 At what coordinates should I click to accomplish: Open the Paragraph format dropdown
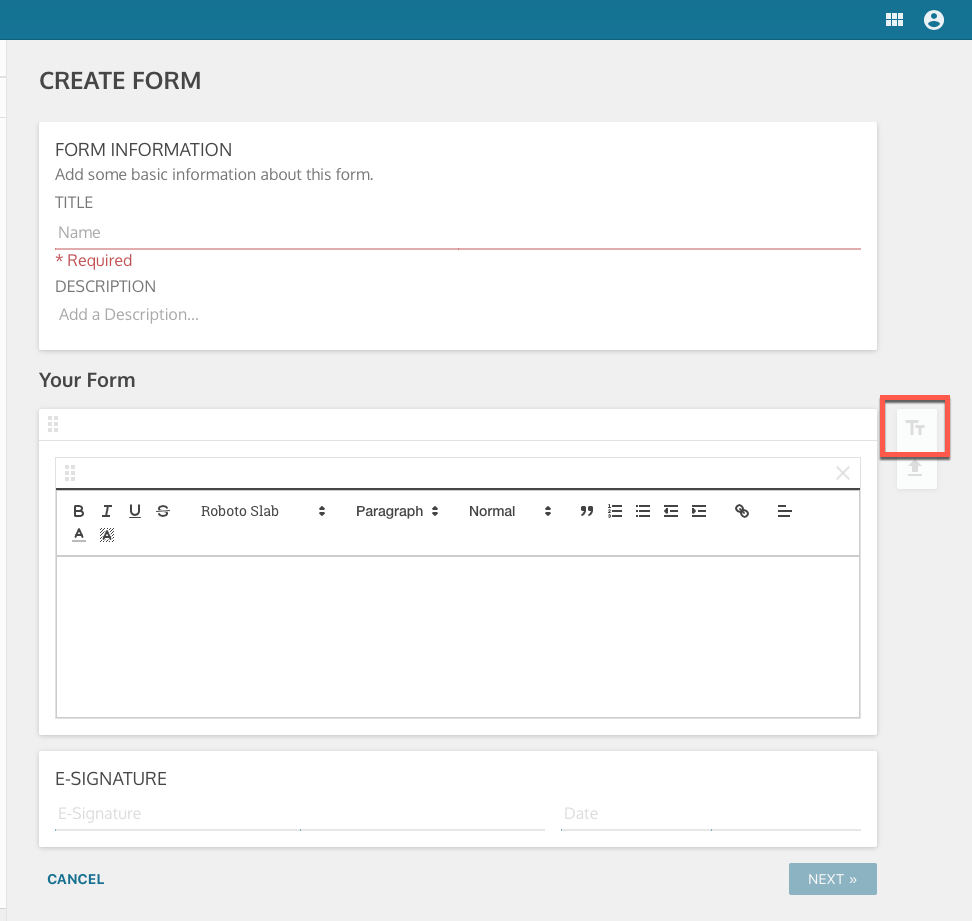coord(397,511)
